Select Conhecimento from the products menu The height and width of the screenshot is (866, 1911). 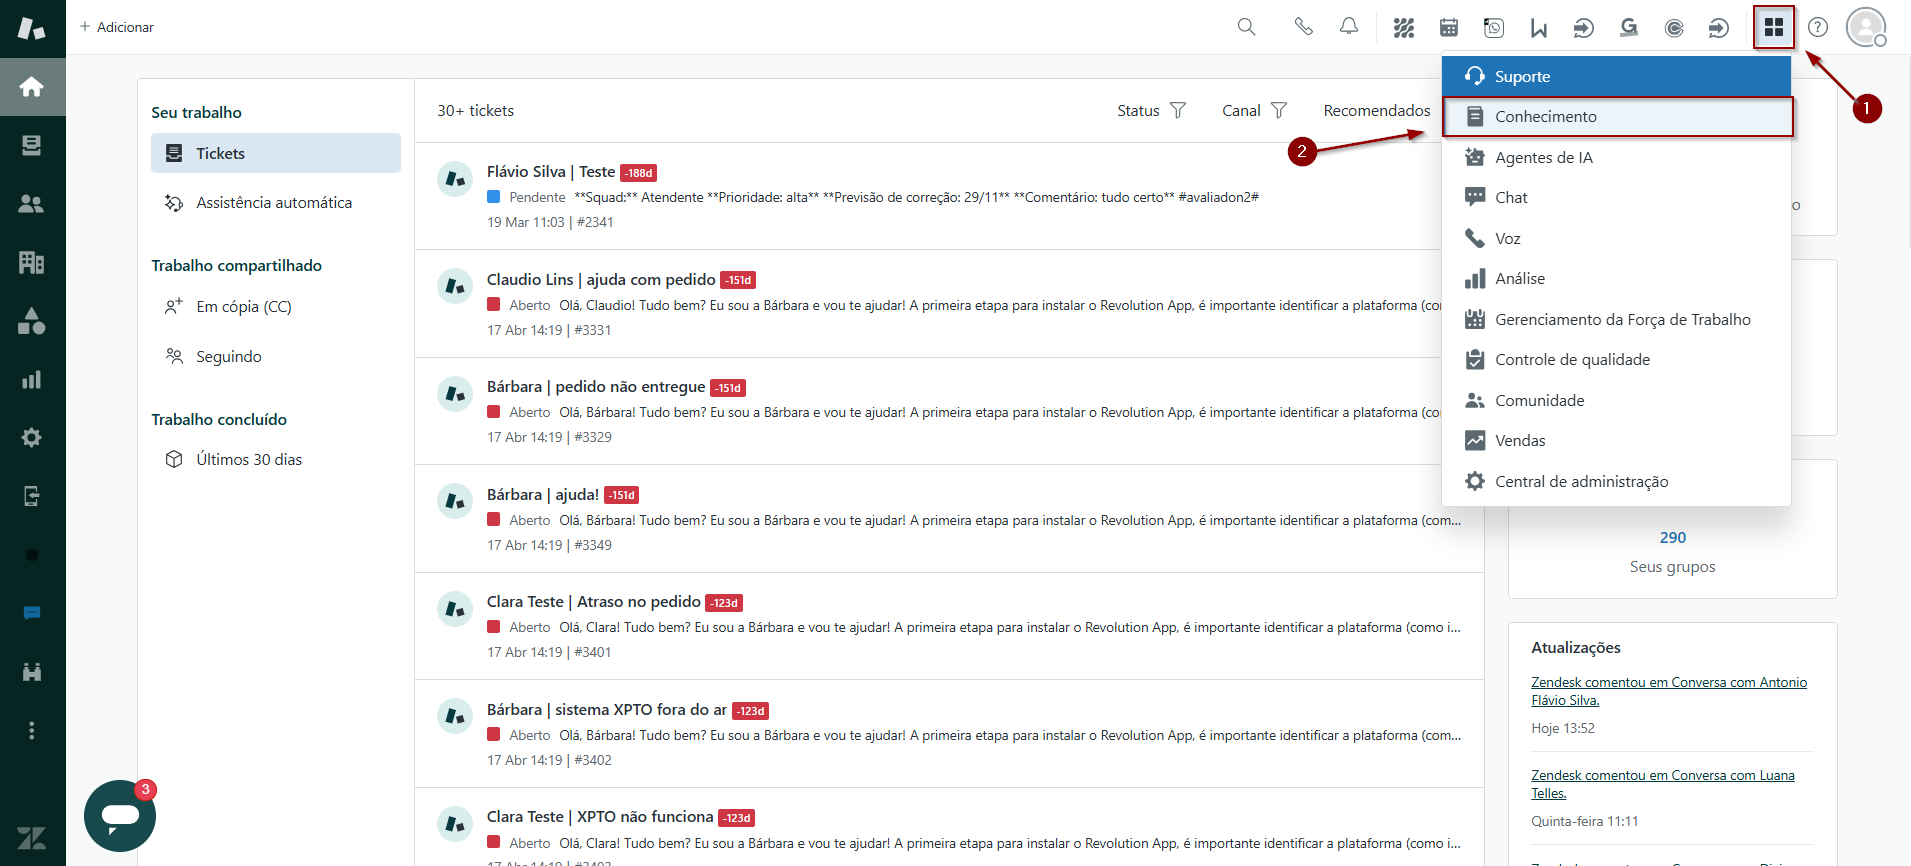(1545, 117)
